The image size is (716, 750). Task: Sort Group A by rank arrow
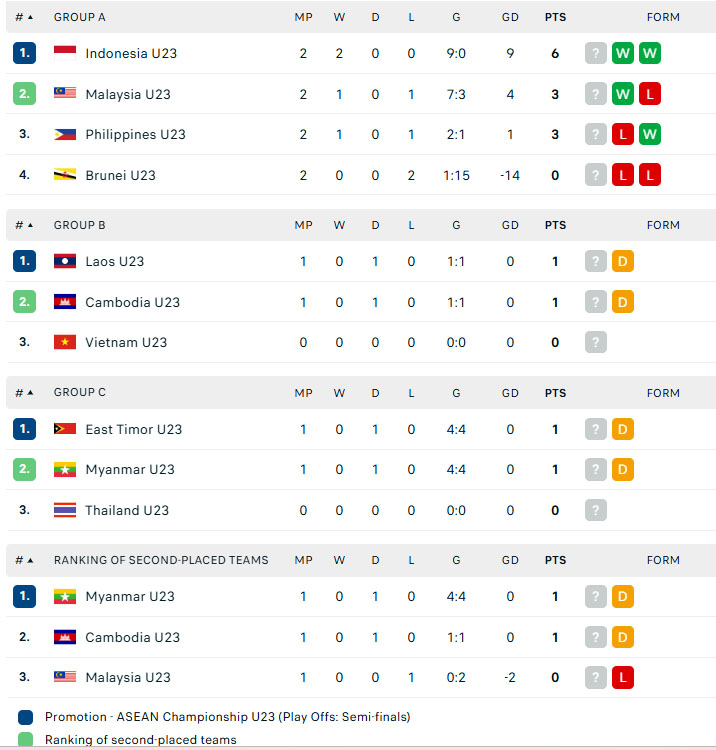tap(31, 17)
